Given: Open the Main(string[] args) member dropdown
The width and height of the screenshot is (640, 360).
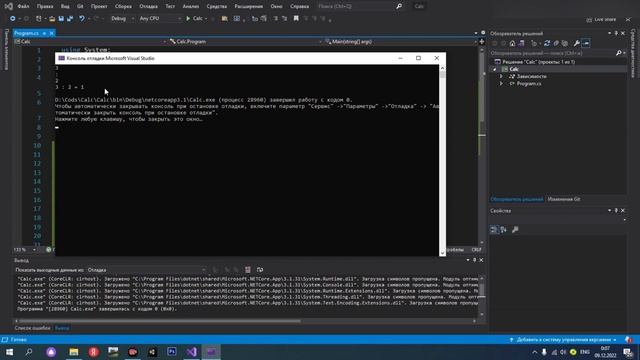Looking at the screenshot, I should coord(401,42).
